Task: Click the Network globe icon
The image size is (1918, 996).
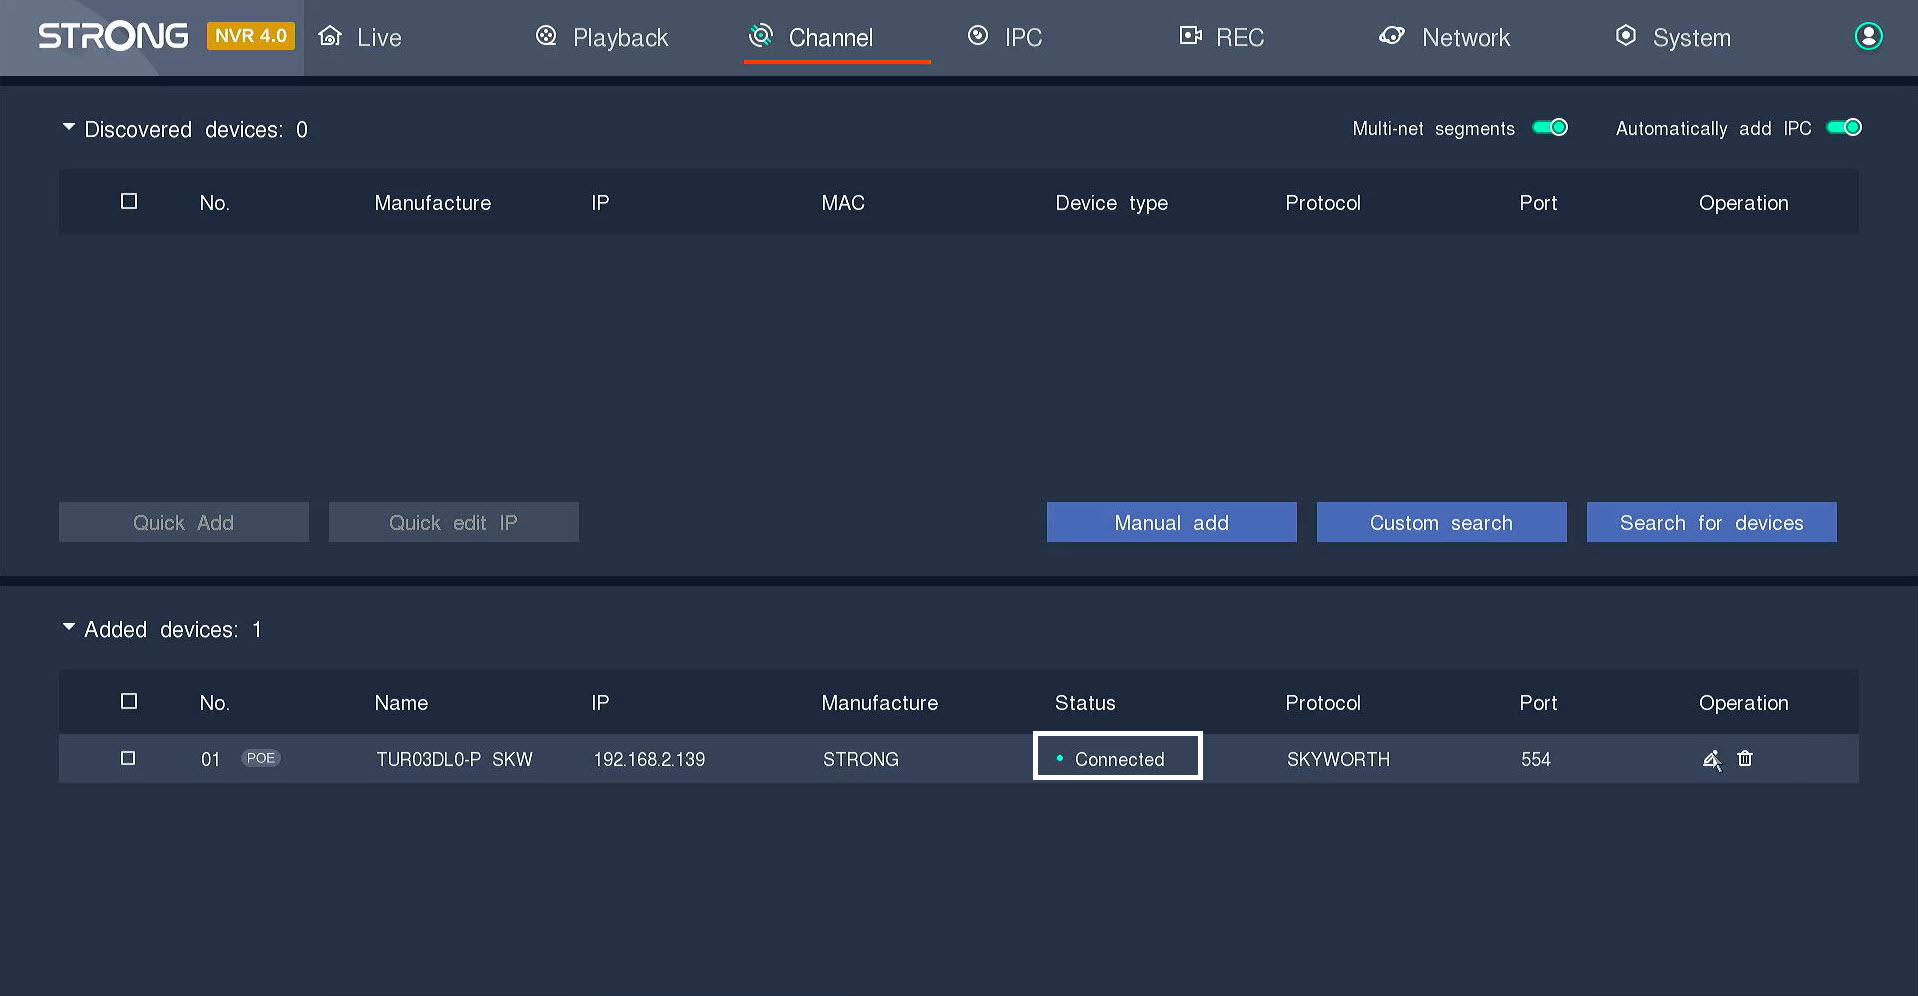Action: point(1391,36)
